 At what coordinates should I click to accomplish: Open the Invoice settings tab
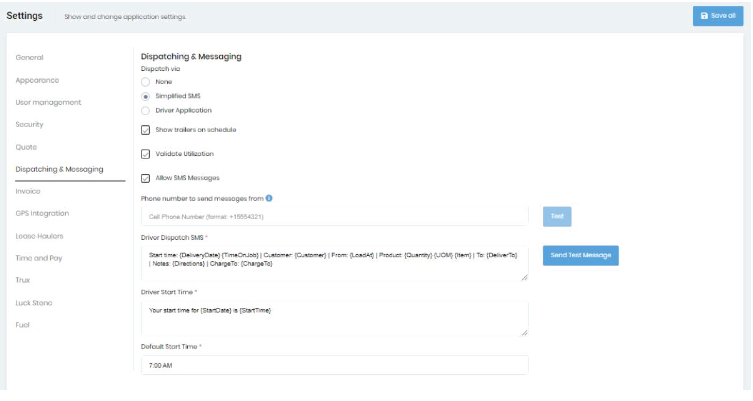point(28,191)
